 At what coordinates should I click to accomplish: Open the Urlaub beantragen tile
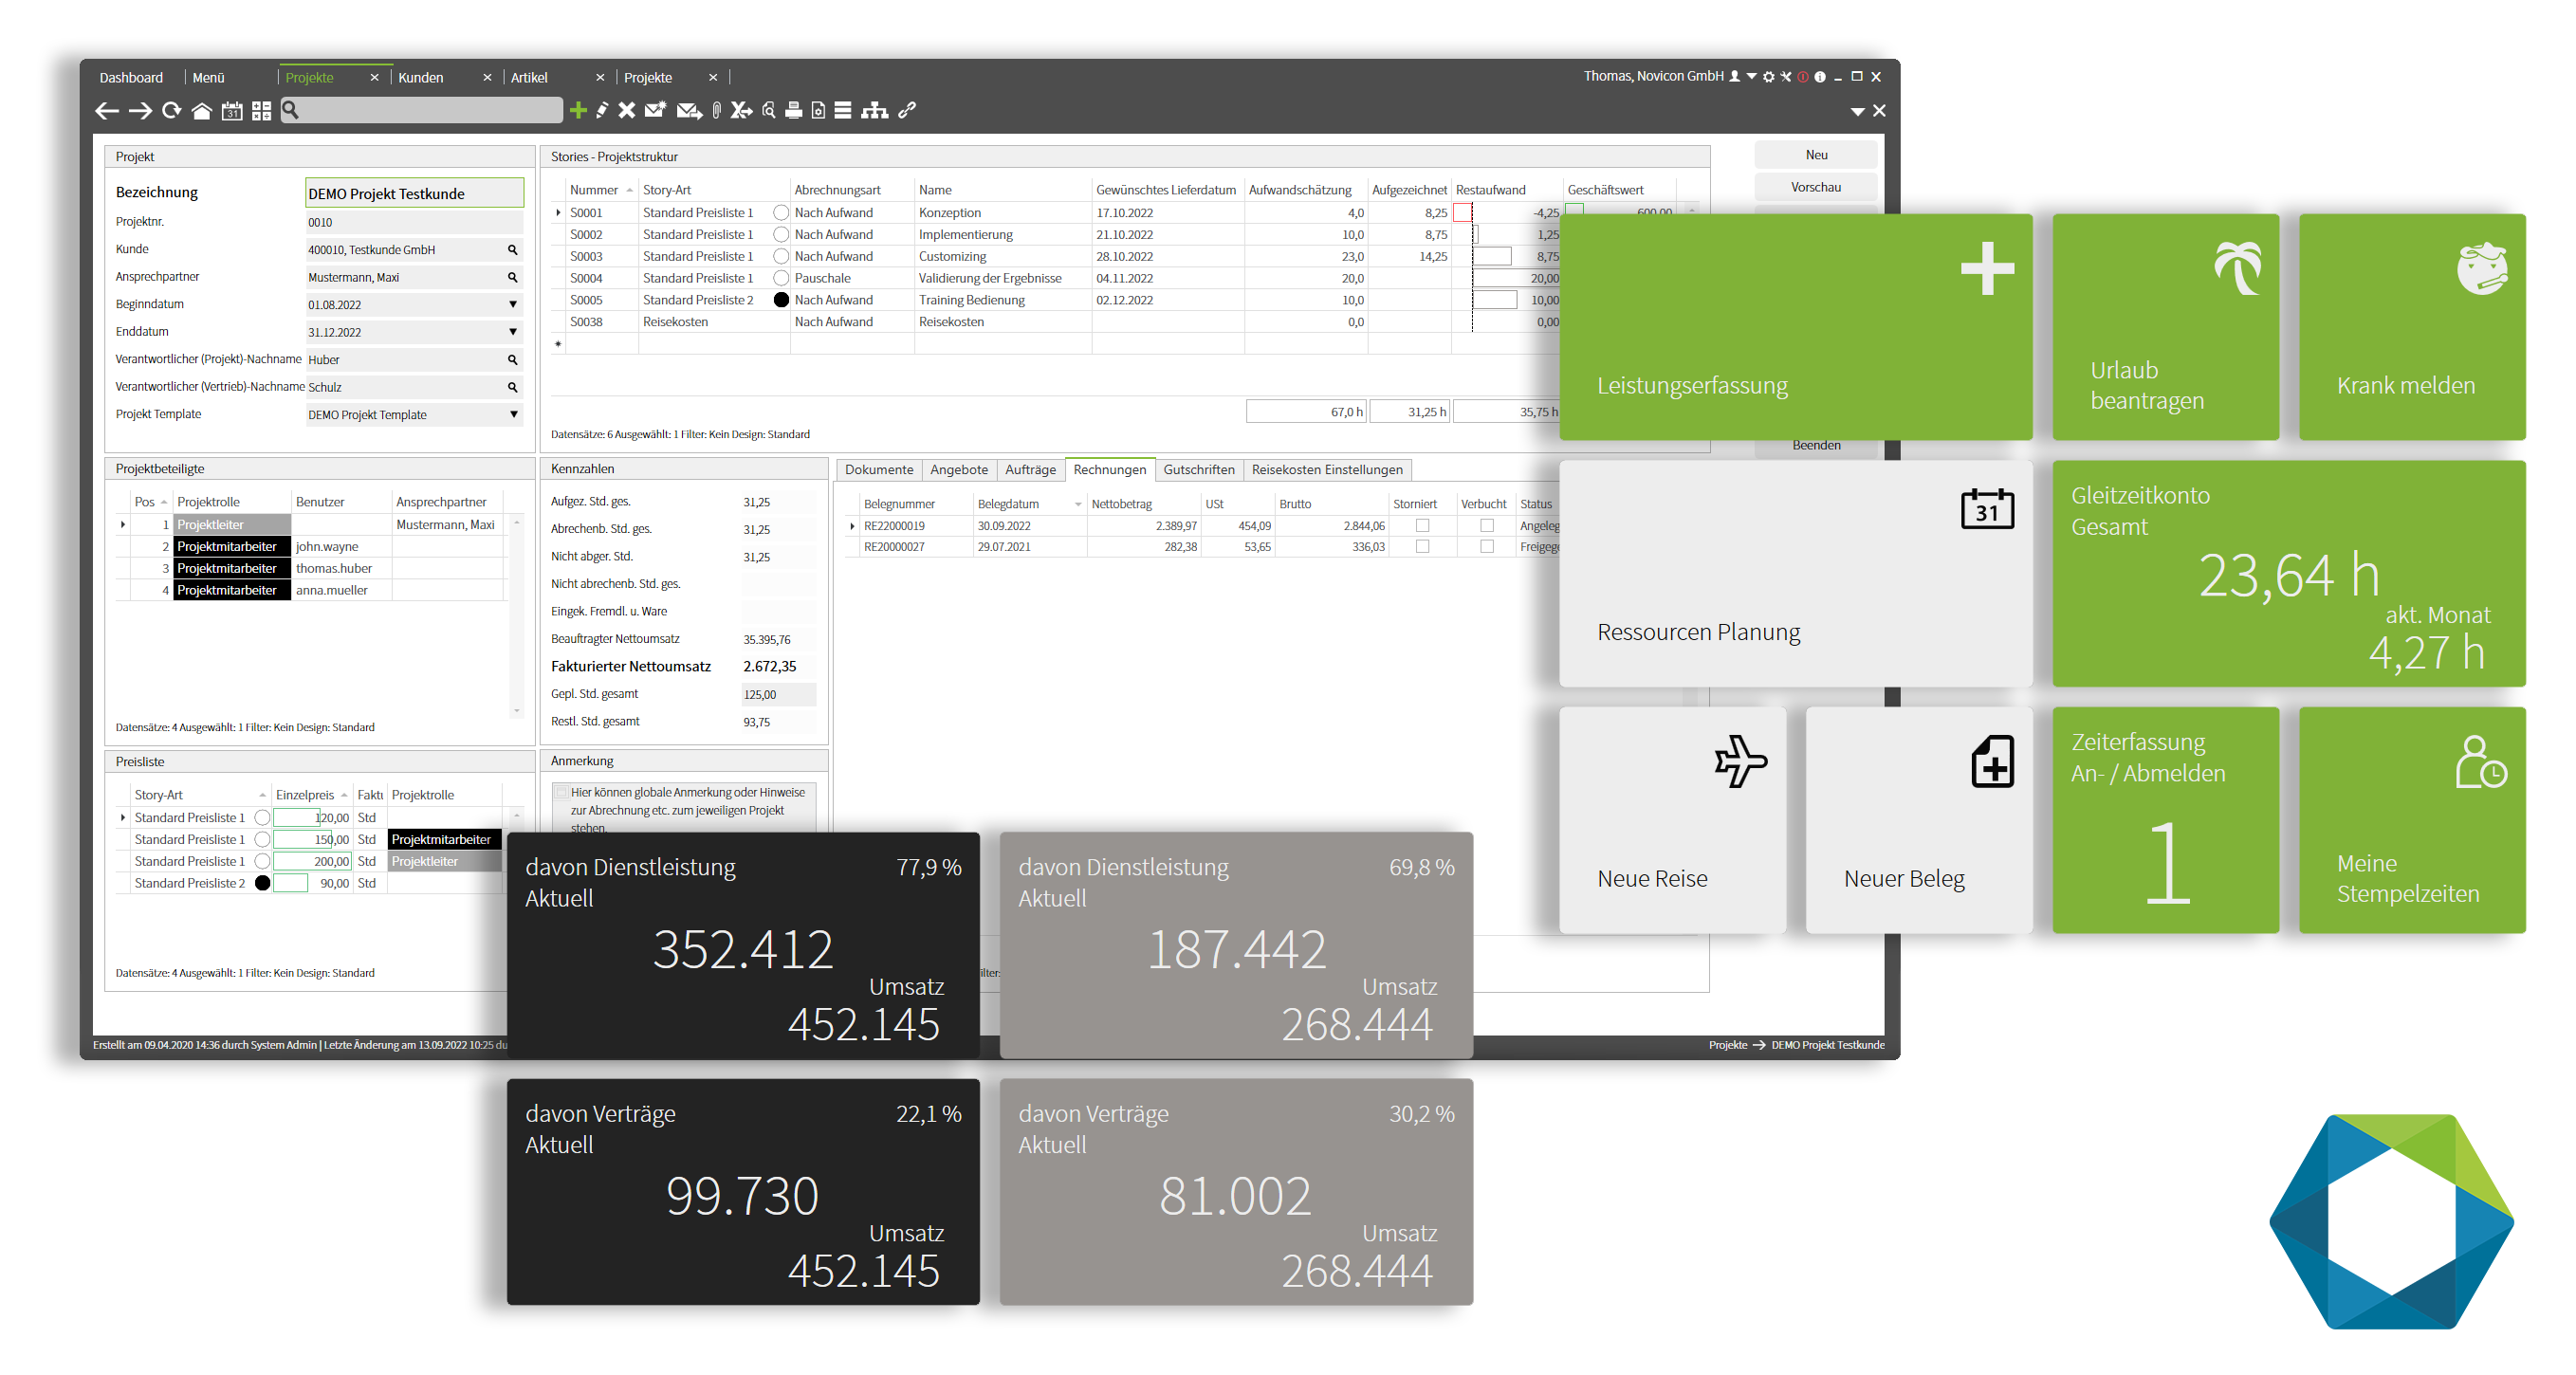pos(2165,326)
